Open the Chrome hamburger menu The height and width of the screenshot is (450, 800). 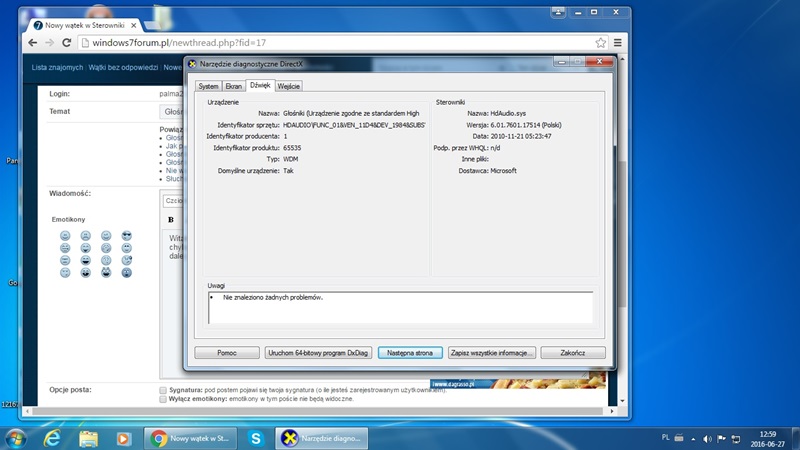tap(617, 43)
